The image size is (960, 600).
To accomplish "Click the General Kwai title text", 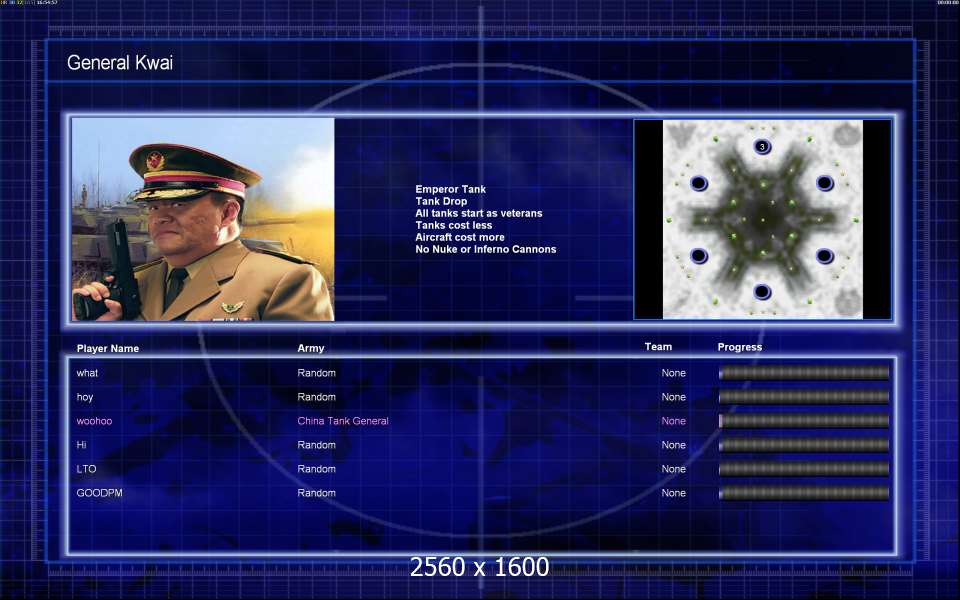I will (120, 62).
